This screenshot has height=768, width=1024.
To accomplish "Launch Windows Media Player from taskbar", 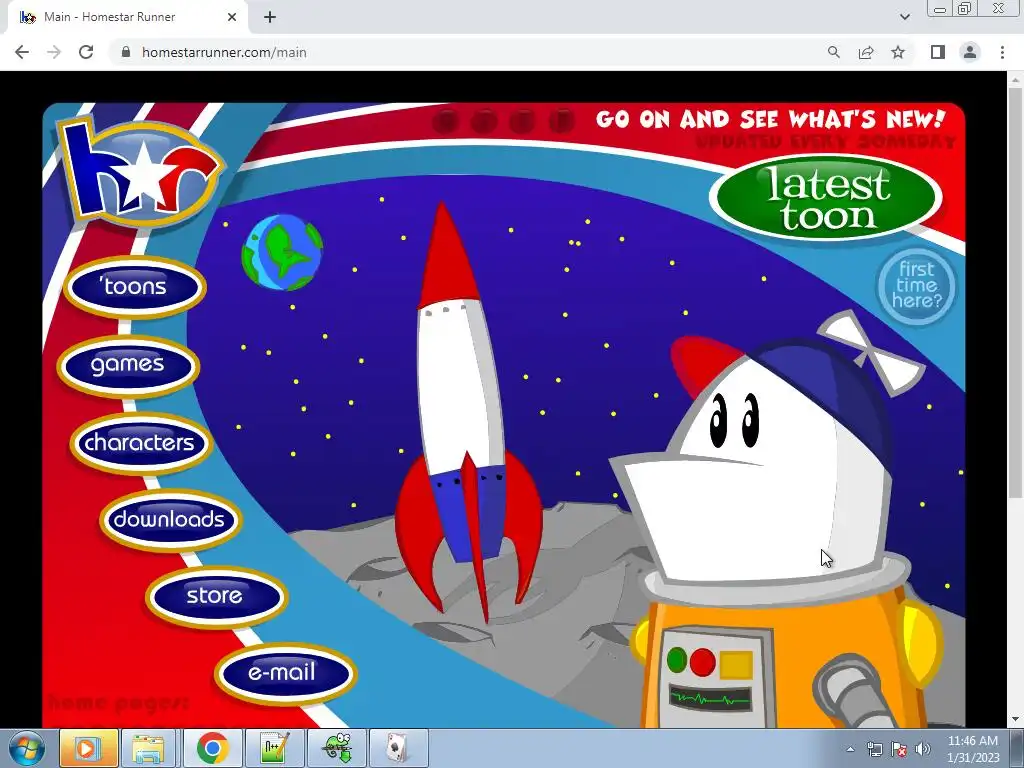I will pos(88,748).
